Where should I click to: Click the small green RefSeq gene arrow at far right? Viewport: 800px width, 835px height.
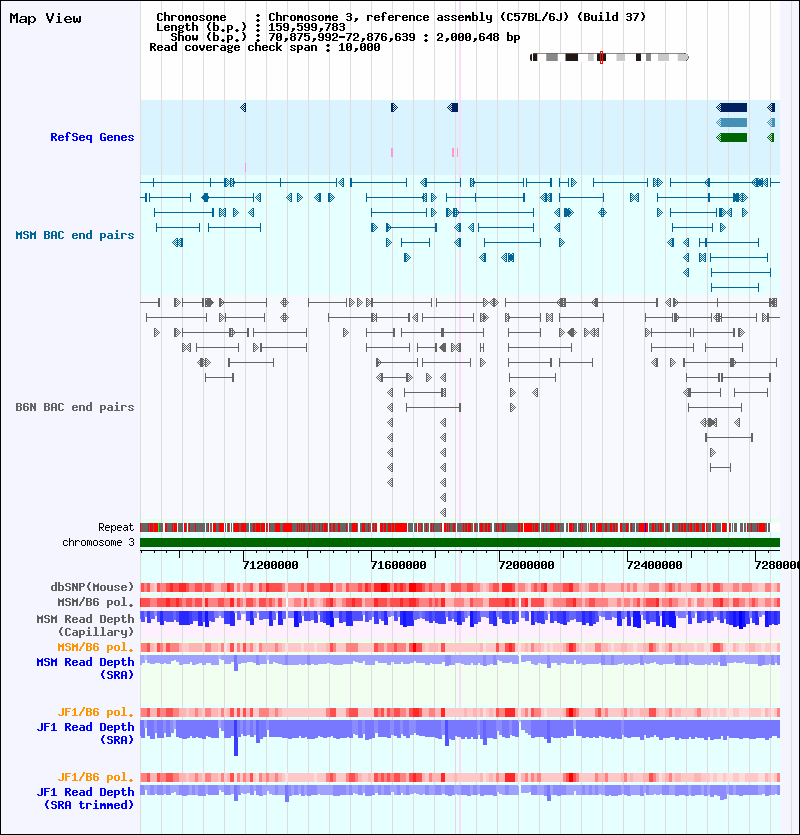pyautogui.click(x=771, y=137)
